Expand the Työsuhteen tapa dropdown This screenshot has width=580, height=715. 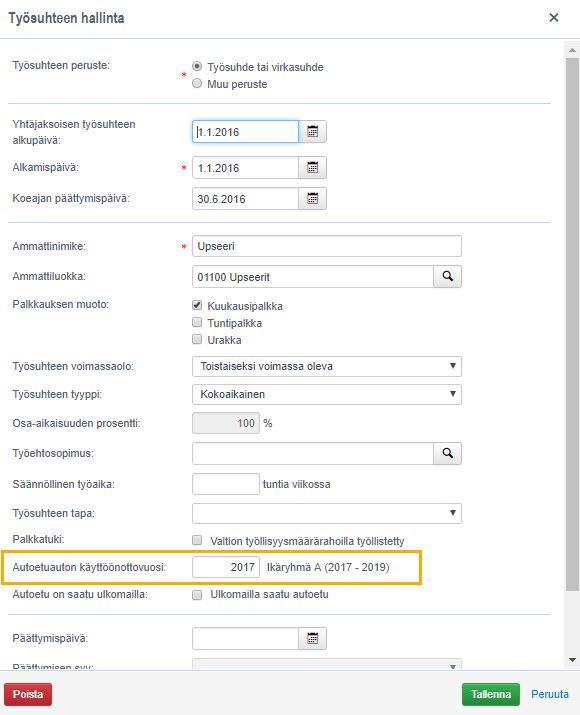327,513
